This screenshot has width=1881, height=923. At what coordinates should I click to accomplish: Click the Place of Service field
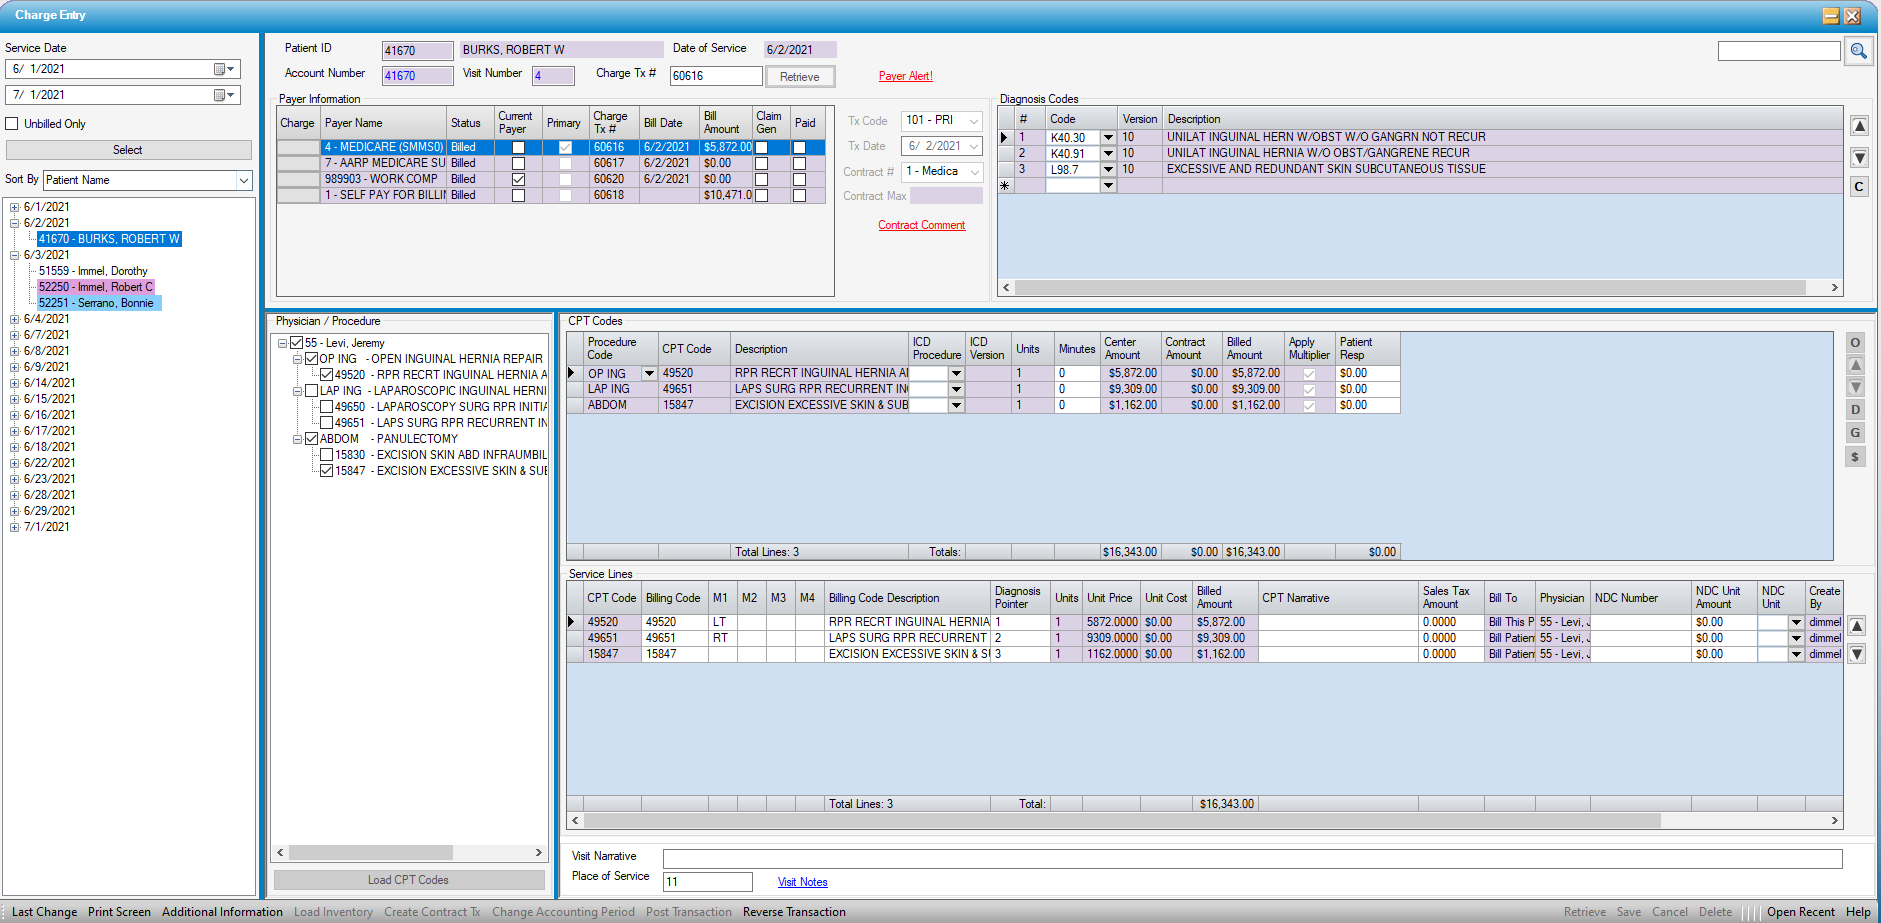tap(707, 882)
